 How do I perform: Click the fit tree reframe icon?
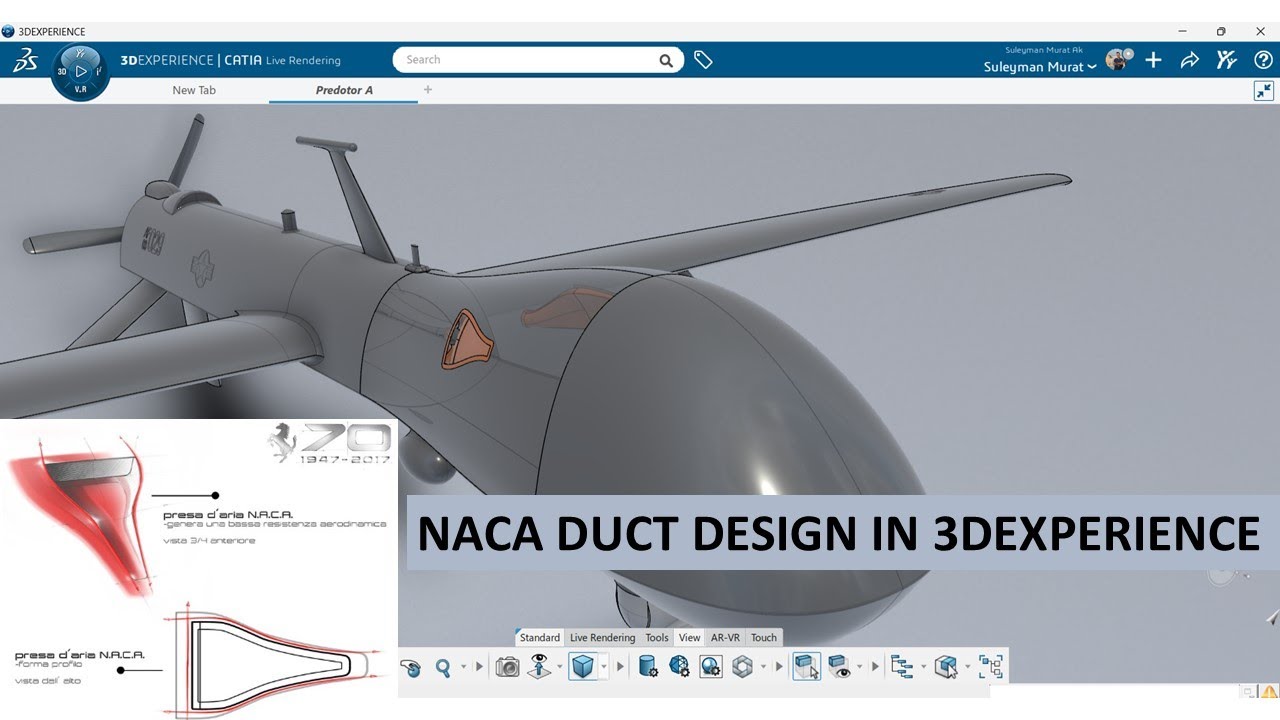pyautogui.click(x=991, y=667)
